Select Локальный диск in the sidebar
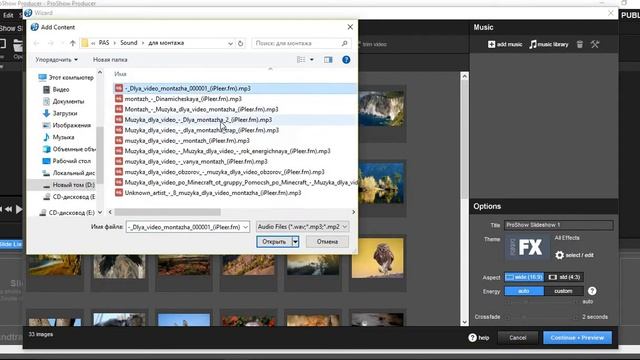 pyautogui.click(x=73, y=173)
